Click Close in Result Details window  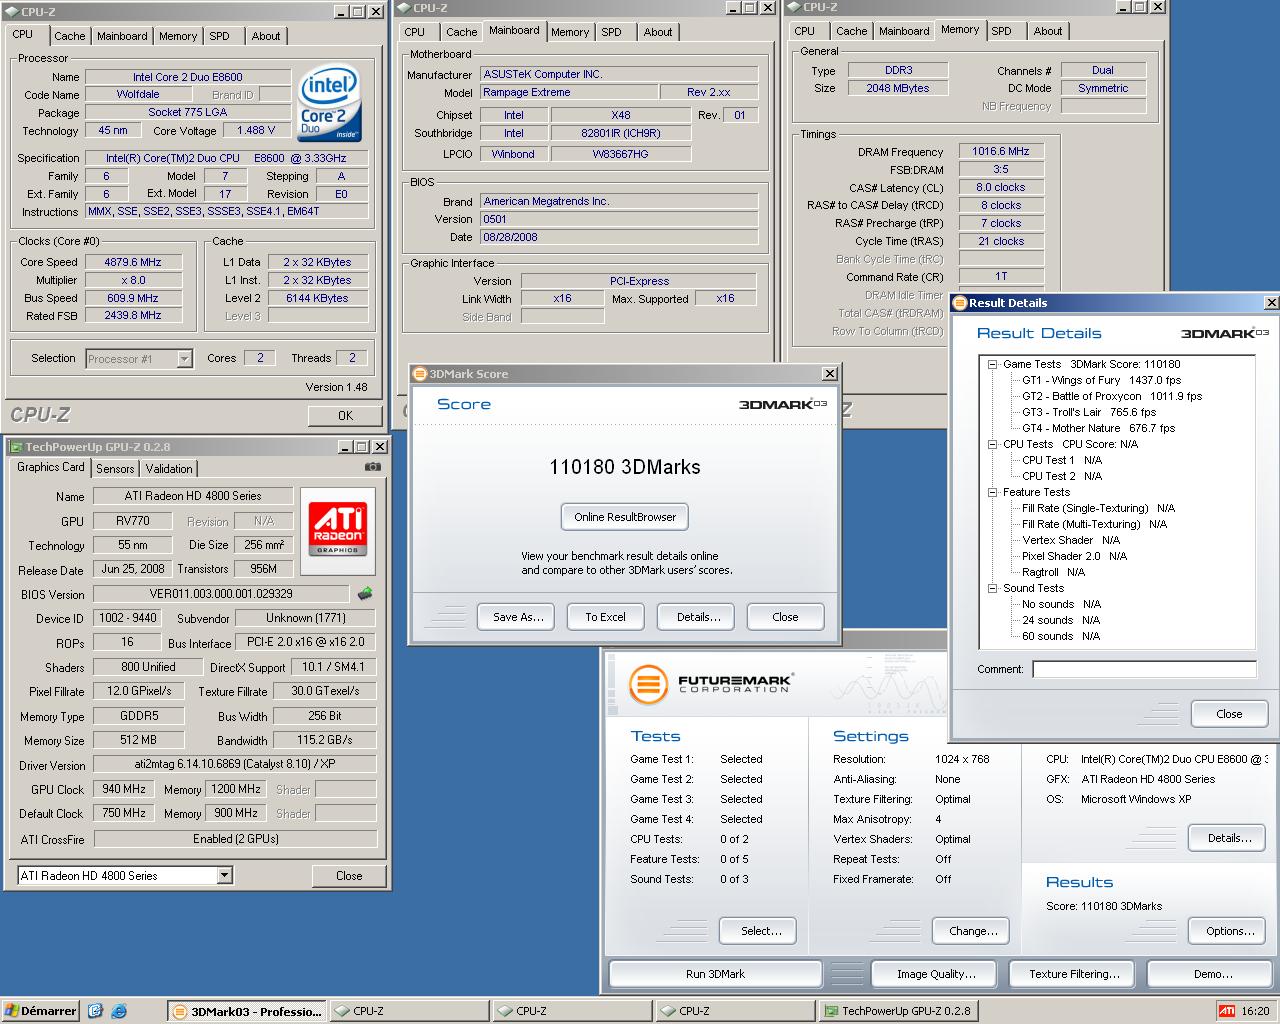point(1229,714)
